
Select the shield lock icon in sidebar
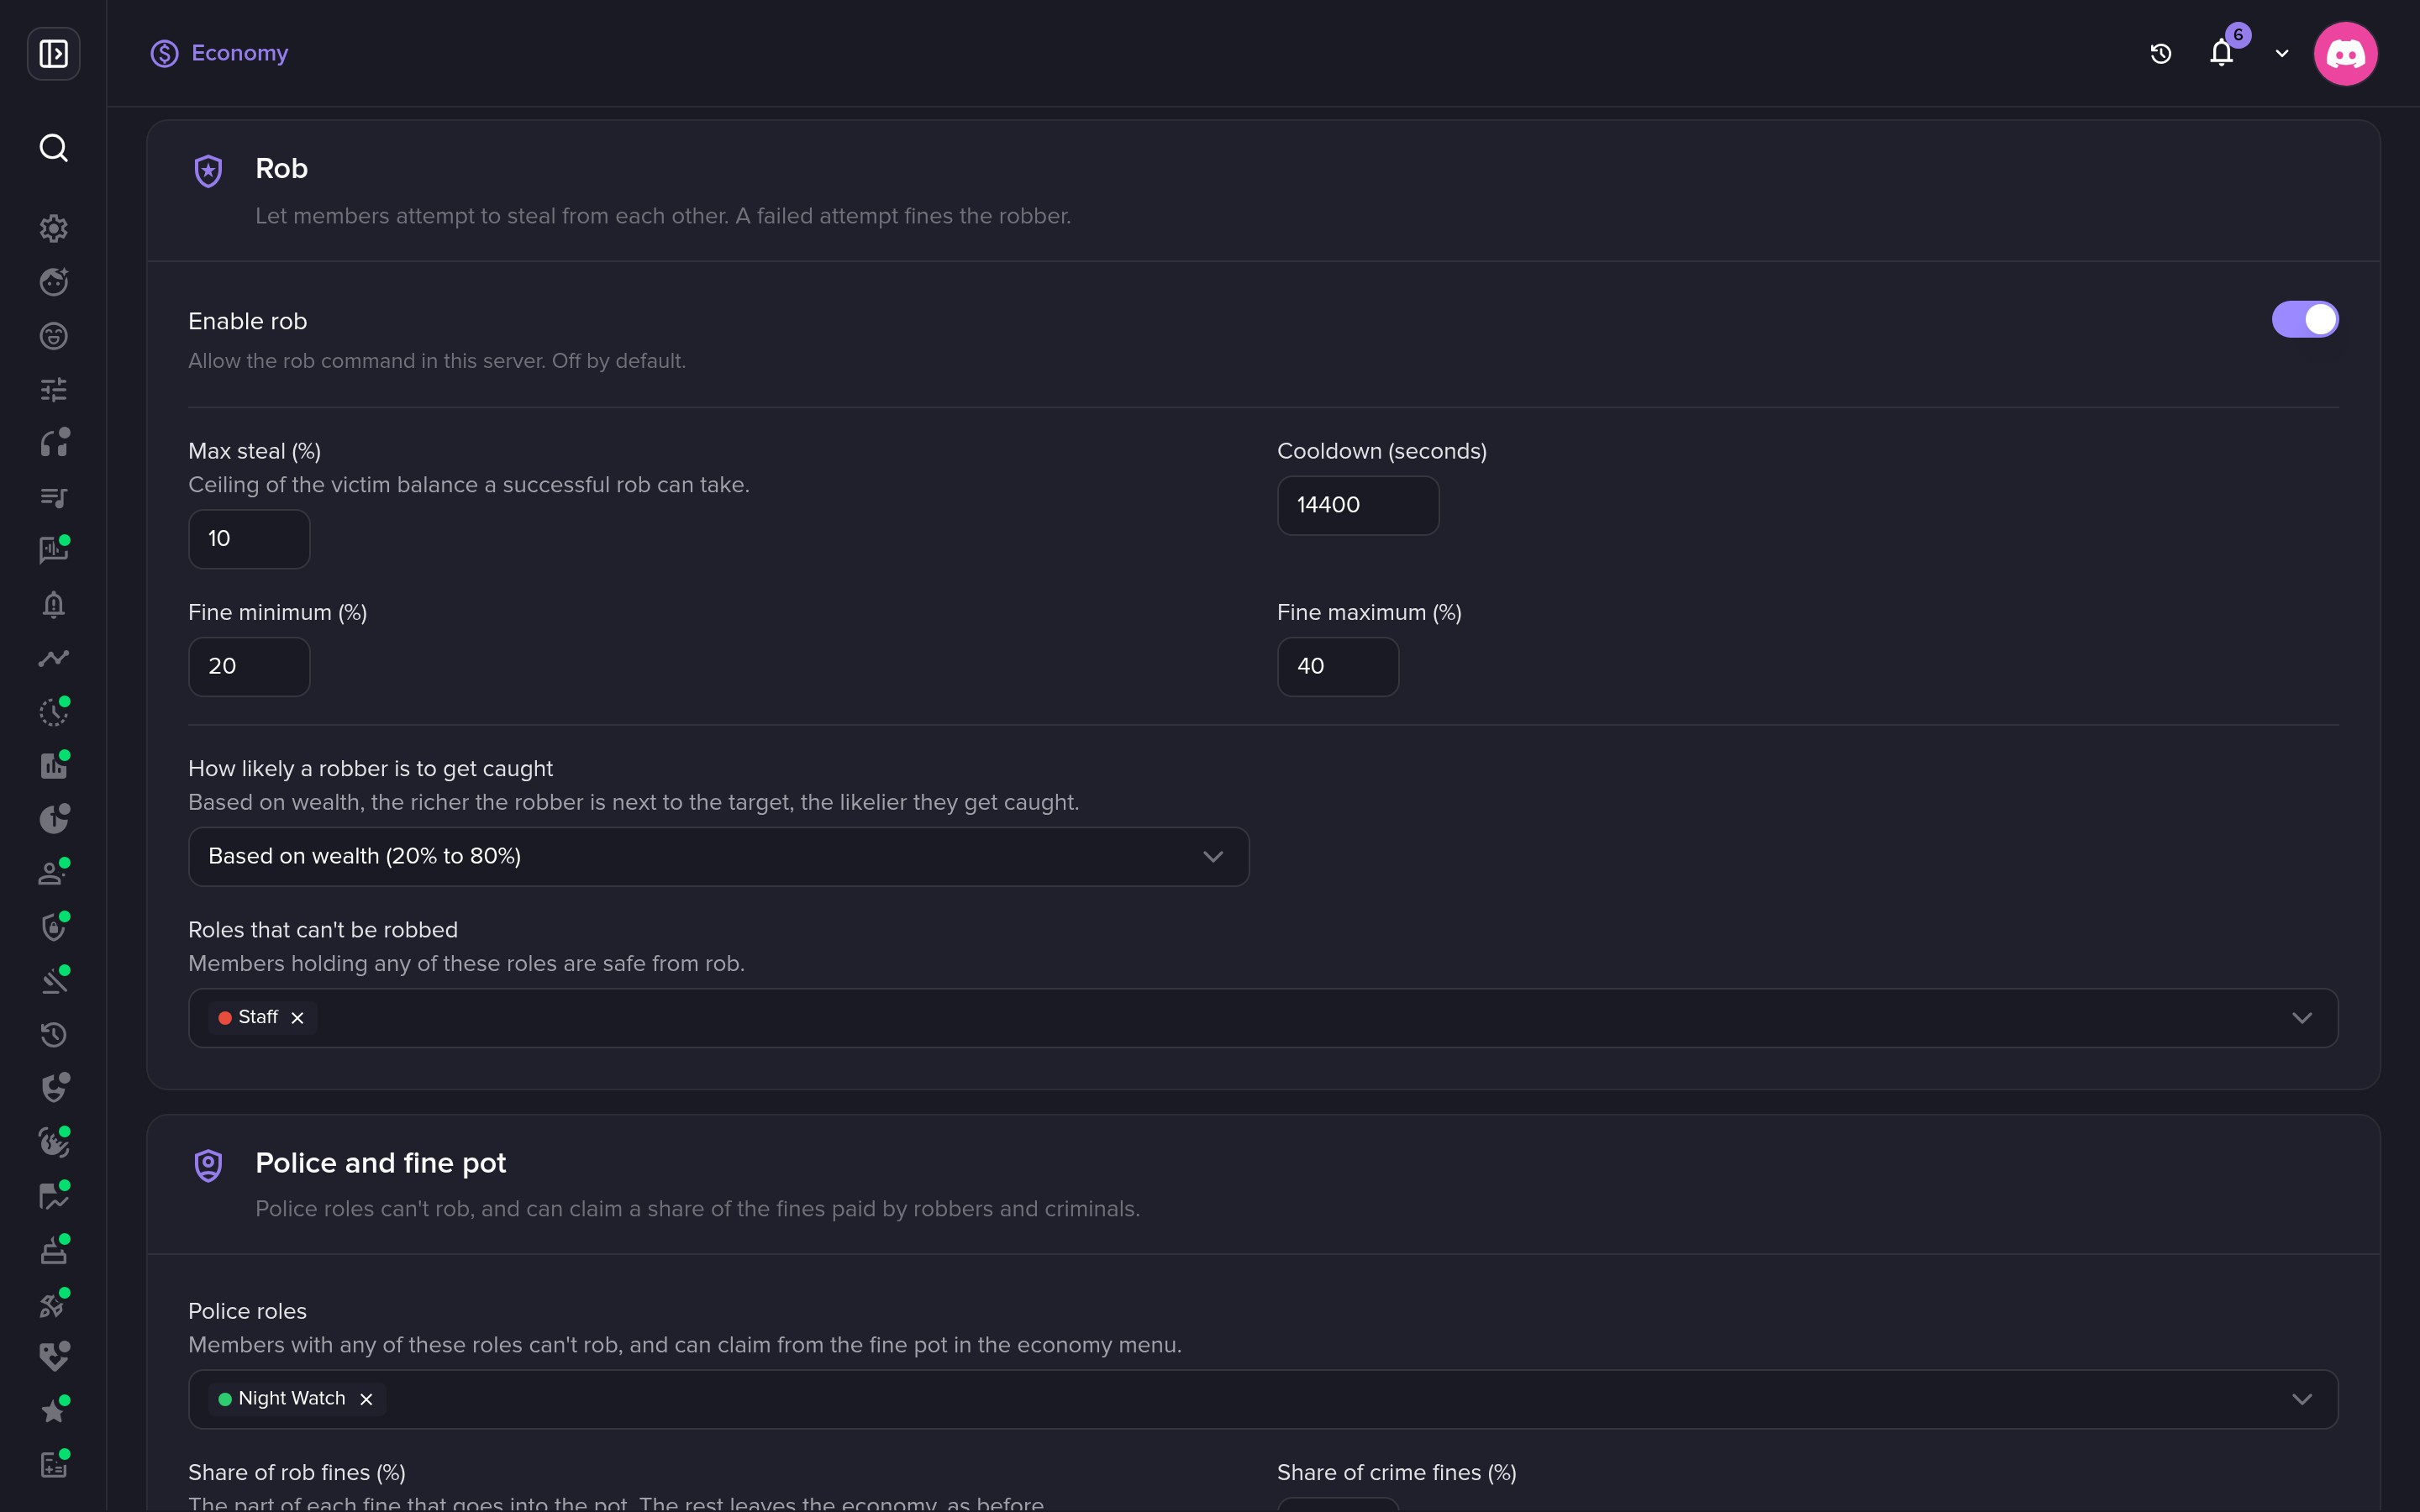pos(53,927)
